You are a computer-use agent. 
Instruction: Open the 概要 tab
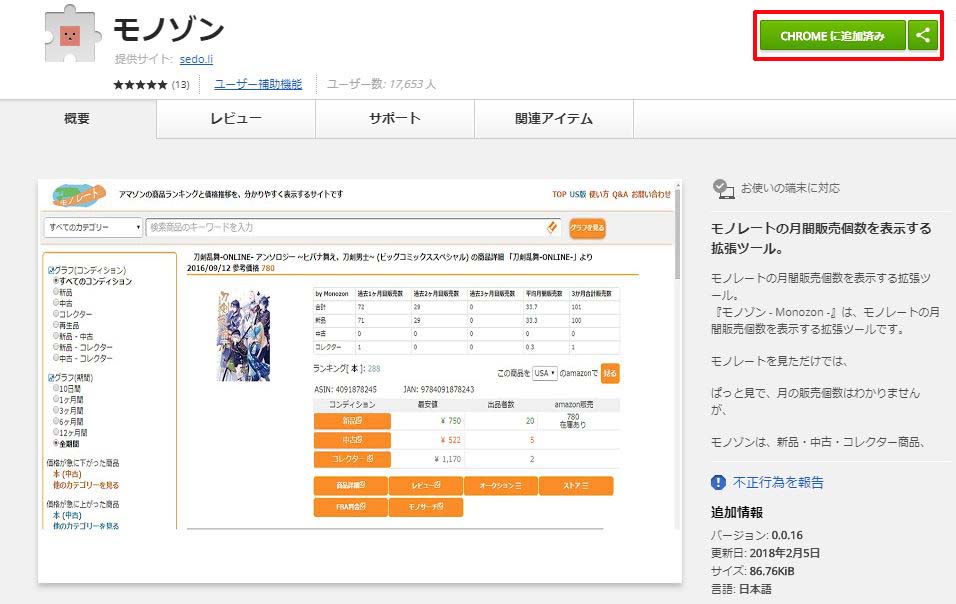[77, 118]
